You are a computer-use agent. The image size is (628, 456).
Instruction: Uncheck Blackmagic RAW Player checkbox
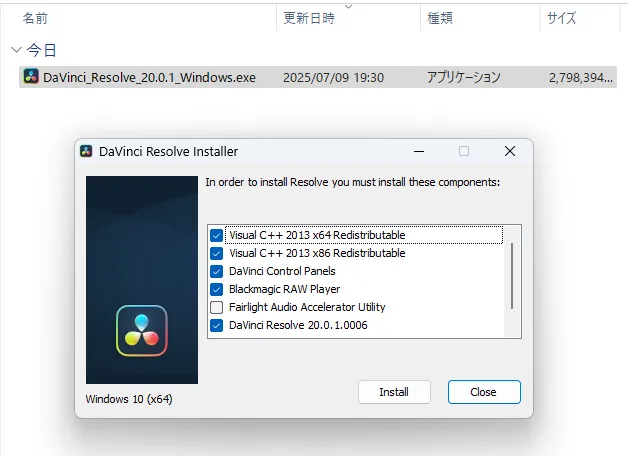click(217, 289)
